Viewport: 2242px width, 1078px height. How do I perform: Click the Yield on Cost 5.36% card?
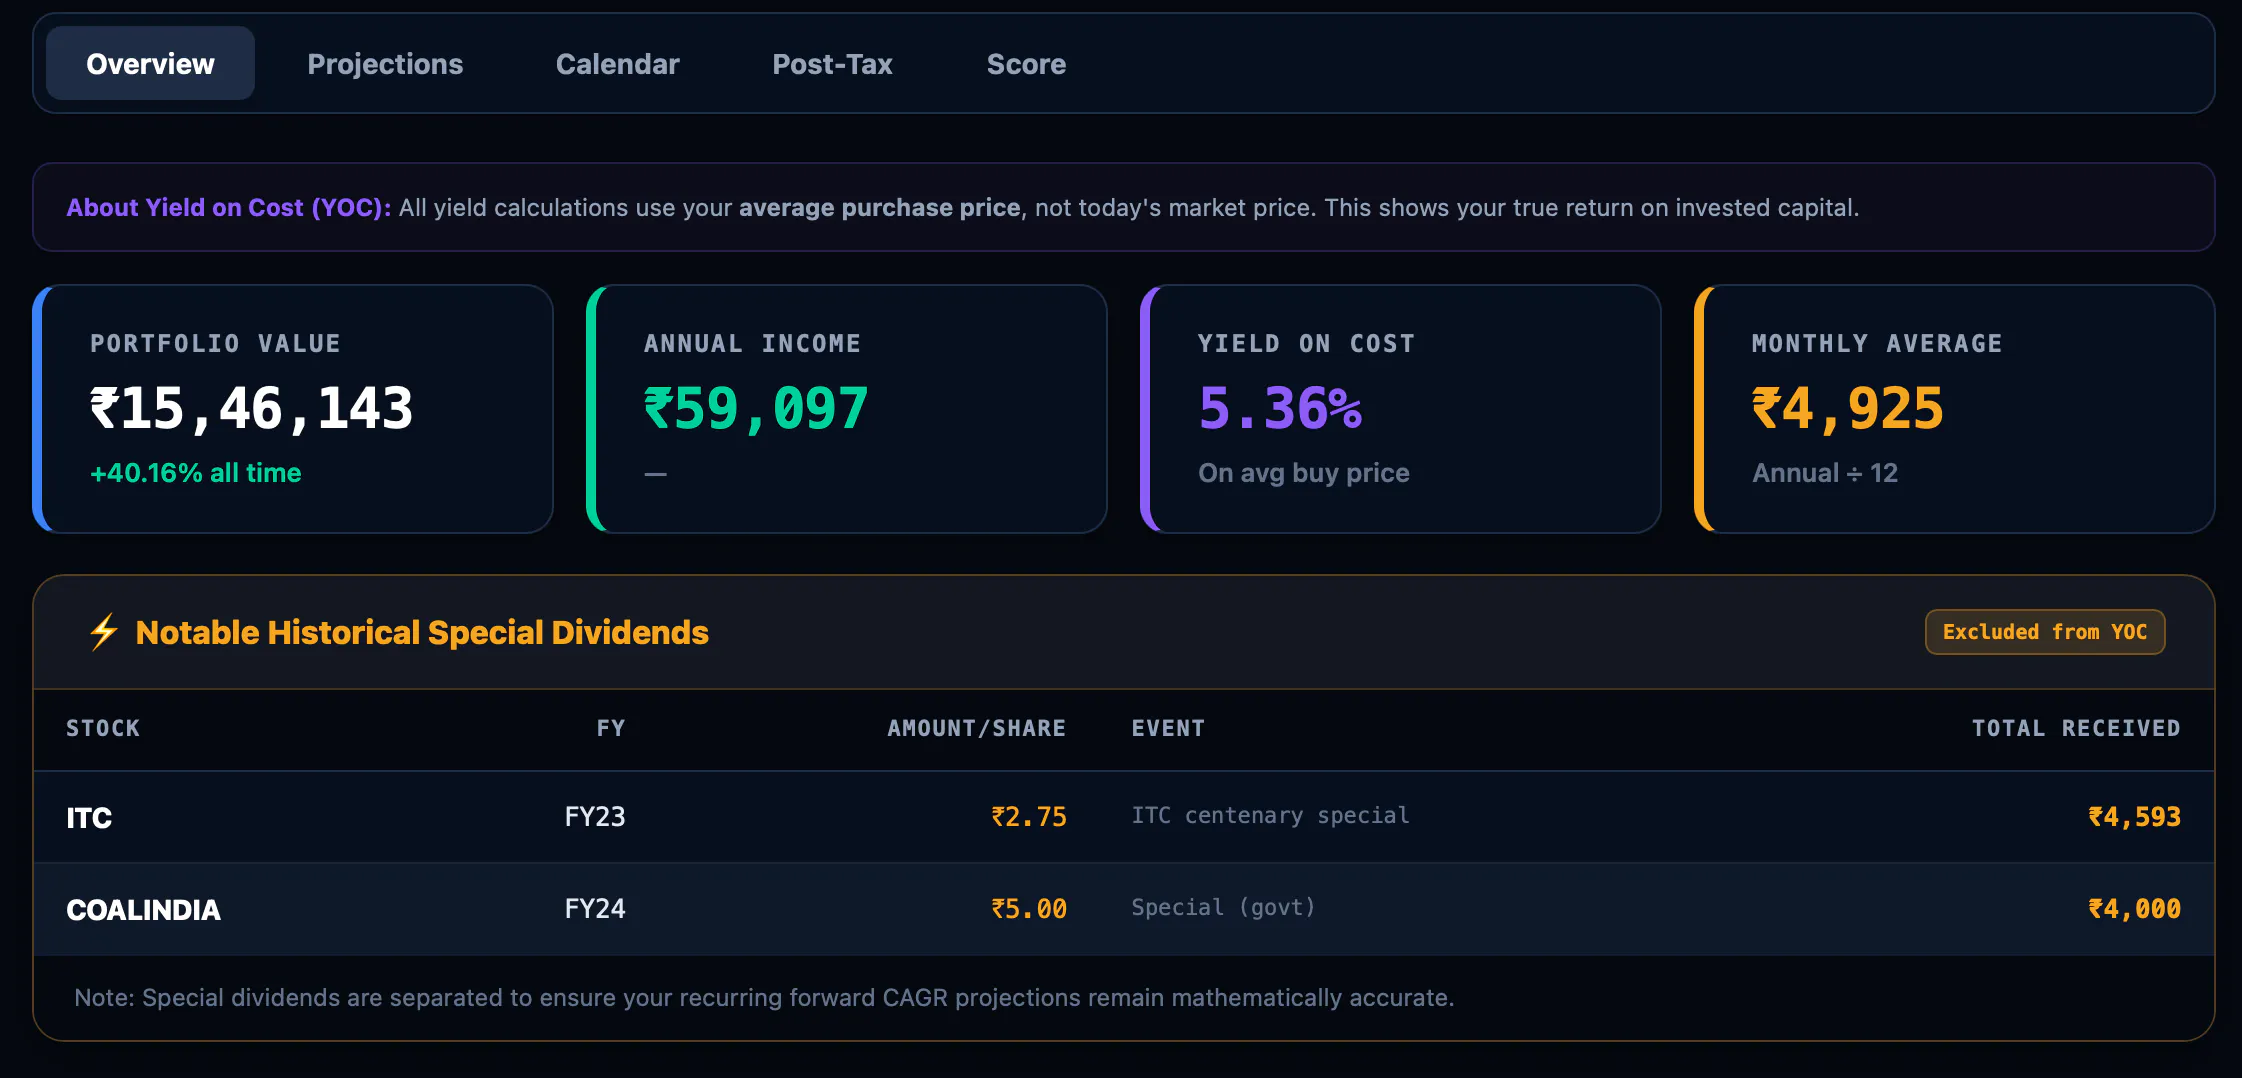pos(1401,409)
